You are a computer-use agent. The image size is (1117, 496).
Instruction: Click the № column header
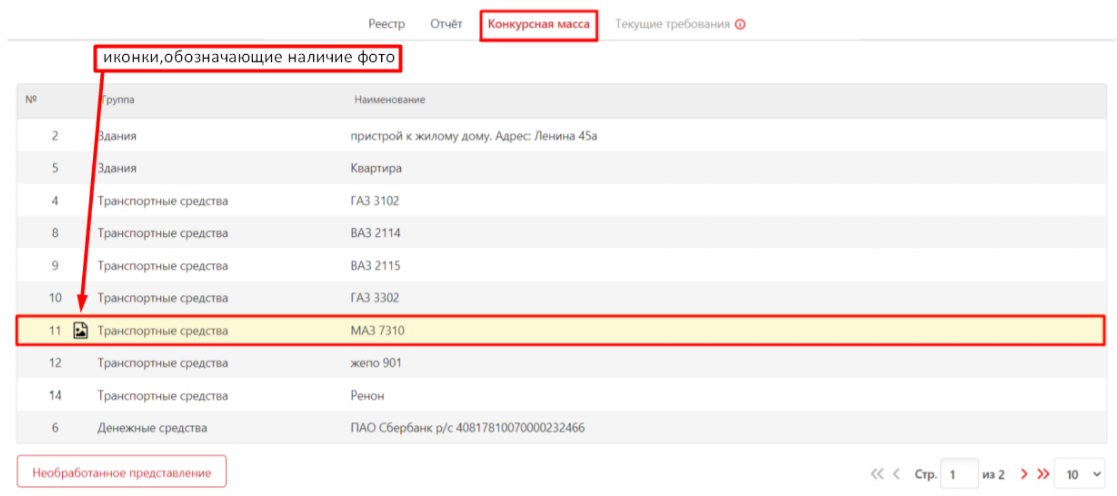31,101
